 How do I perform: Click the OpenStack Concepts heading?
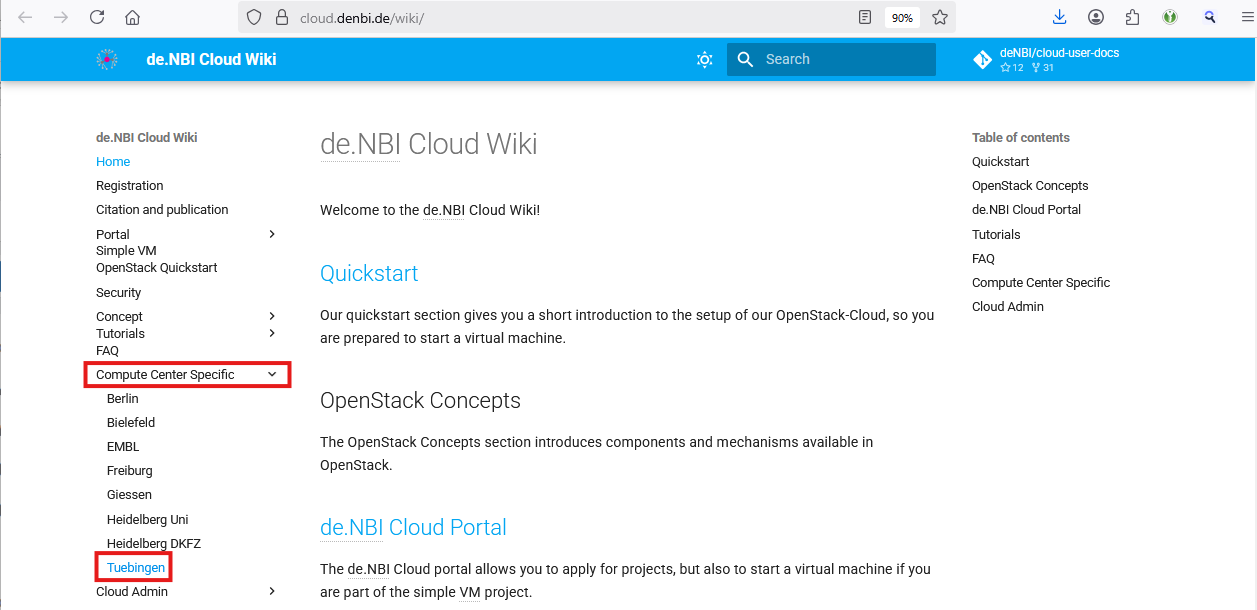pyautogui.click(x=420, y=401)
